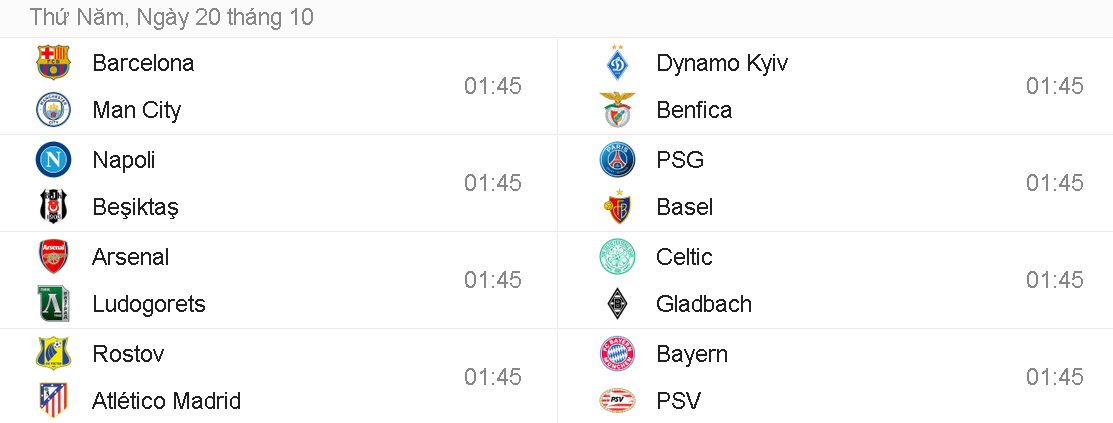The width and height of the screenshot is (1113, 423).
Task: Select the Ludogorets club logo
Action: point(53,303)
